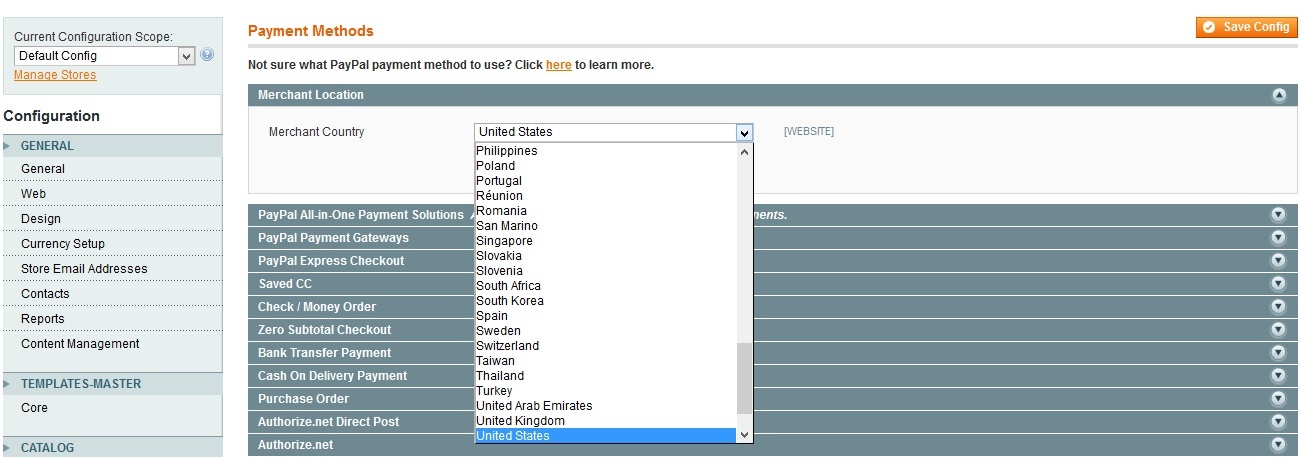Select Slovenia in country list
This screenshot has height=457, width=1304.
[x=605, y=271]
